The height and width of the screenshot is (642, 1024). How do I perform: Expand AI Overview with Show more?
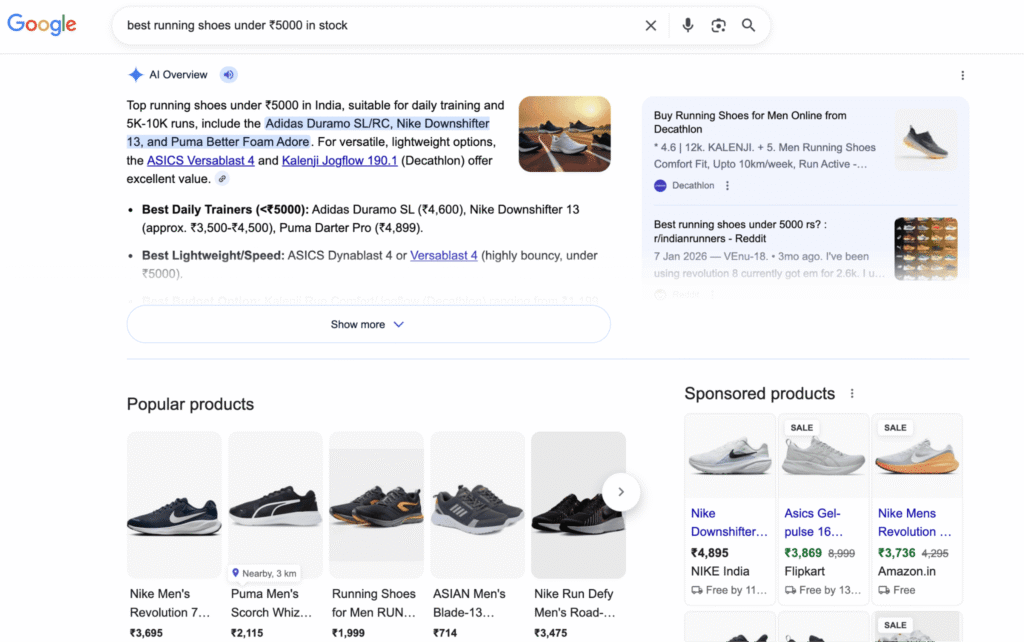point(368,325)
